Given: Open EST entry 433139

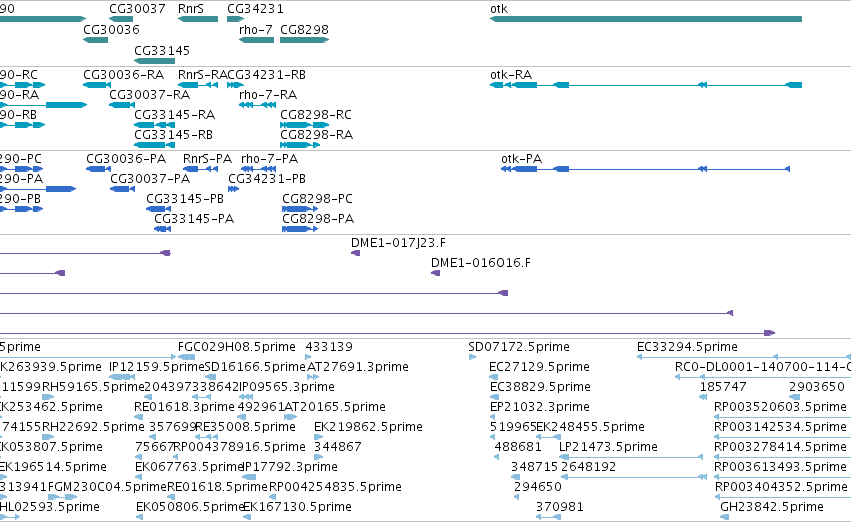Looking at the screenshot, I should 329,347.
